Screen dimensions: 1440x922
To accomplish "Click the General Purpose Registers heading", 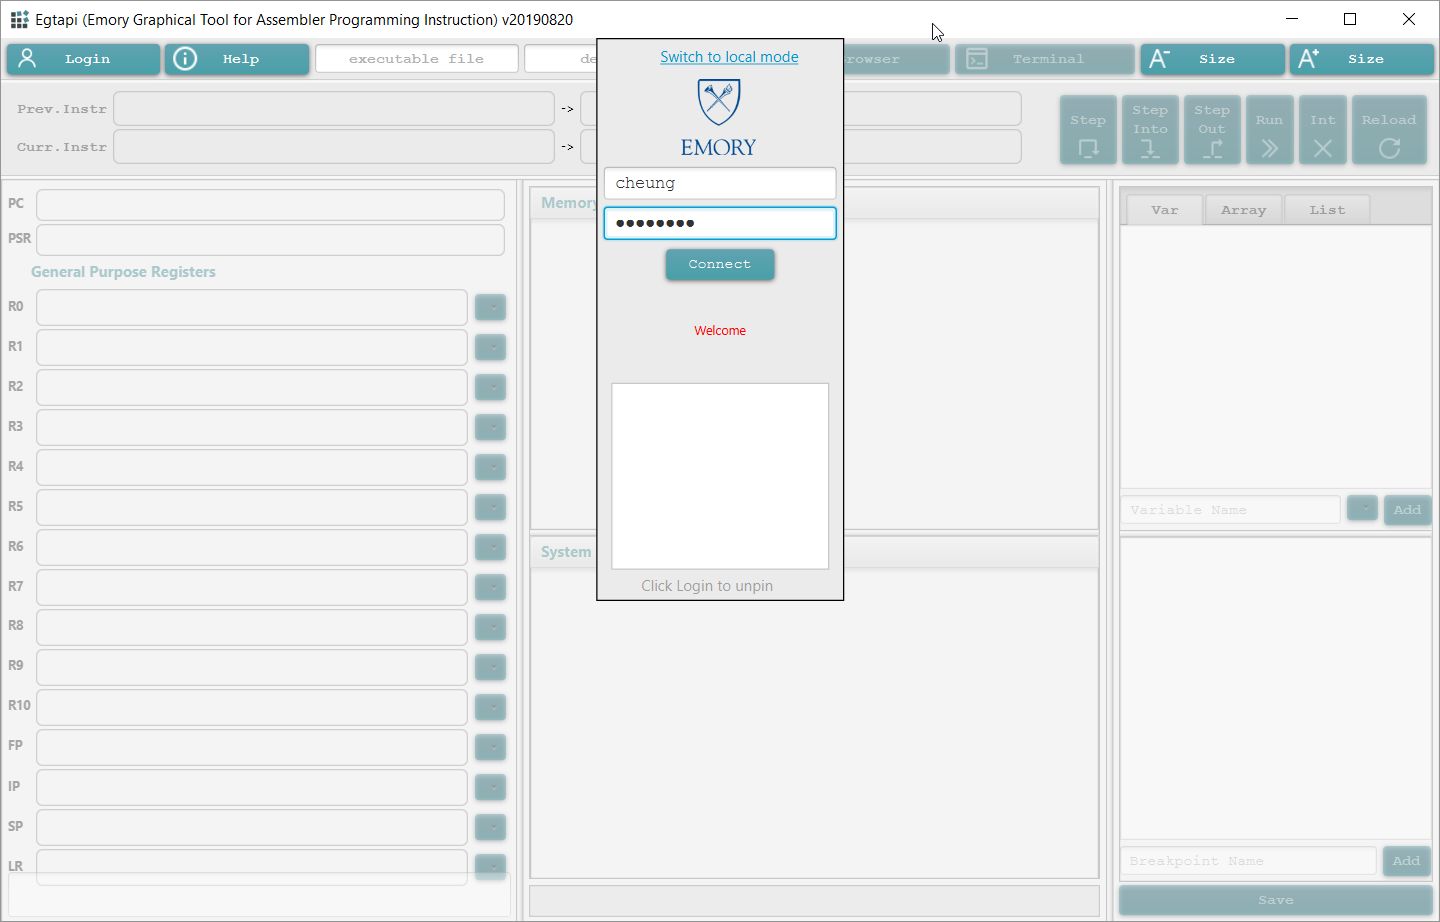I will pyautogui.click(x=123, y=272).
